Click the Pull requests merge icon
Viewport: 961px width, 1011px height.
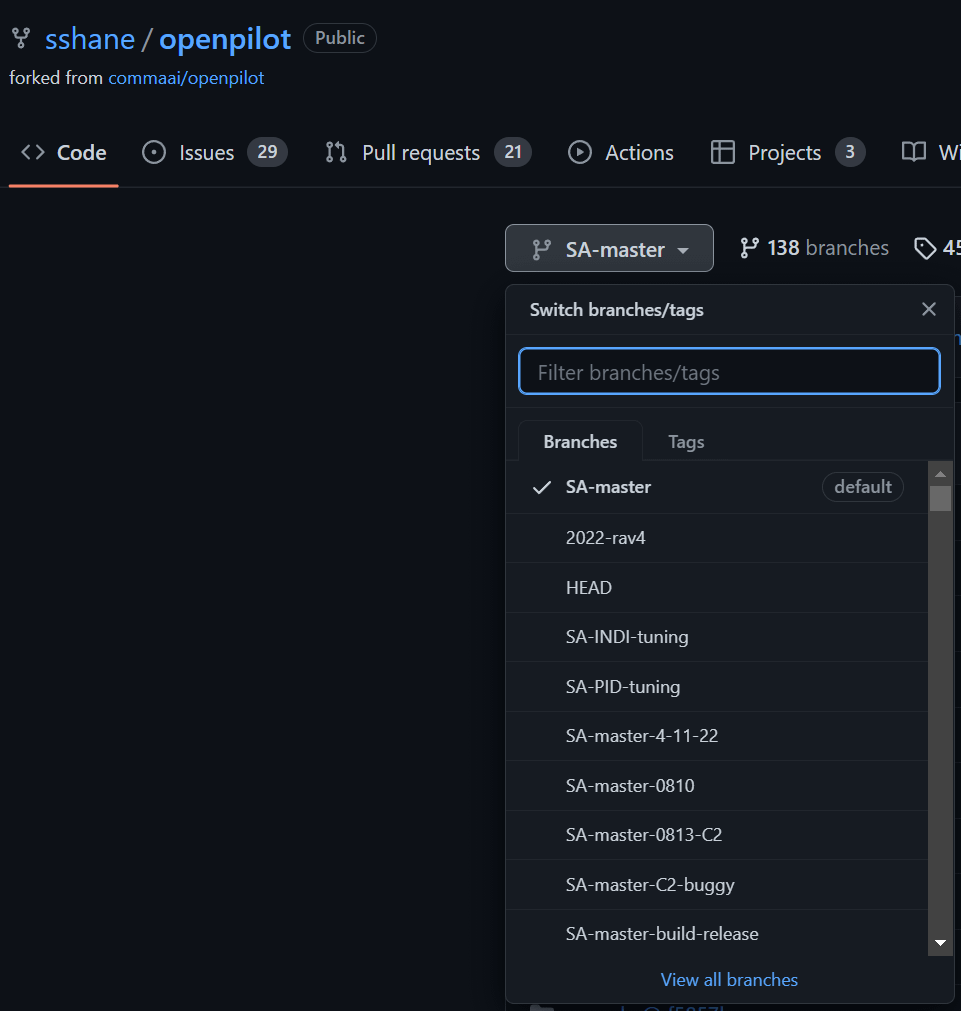(x=336, y=153)
